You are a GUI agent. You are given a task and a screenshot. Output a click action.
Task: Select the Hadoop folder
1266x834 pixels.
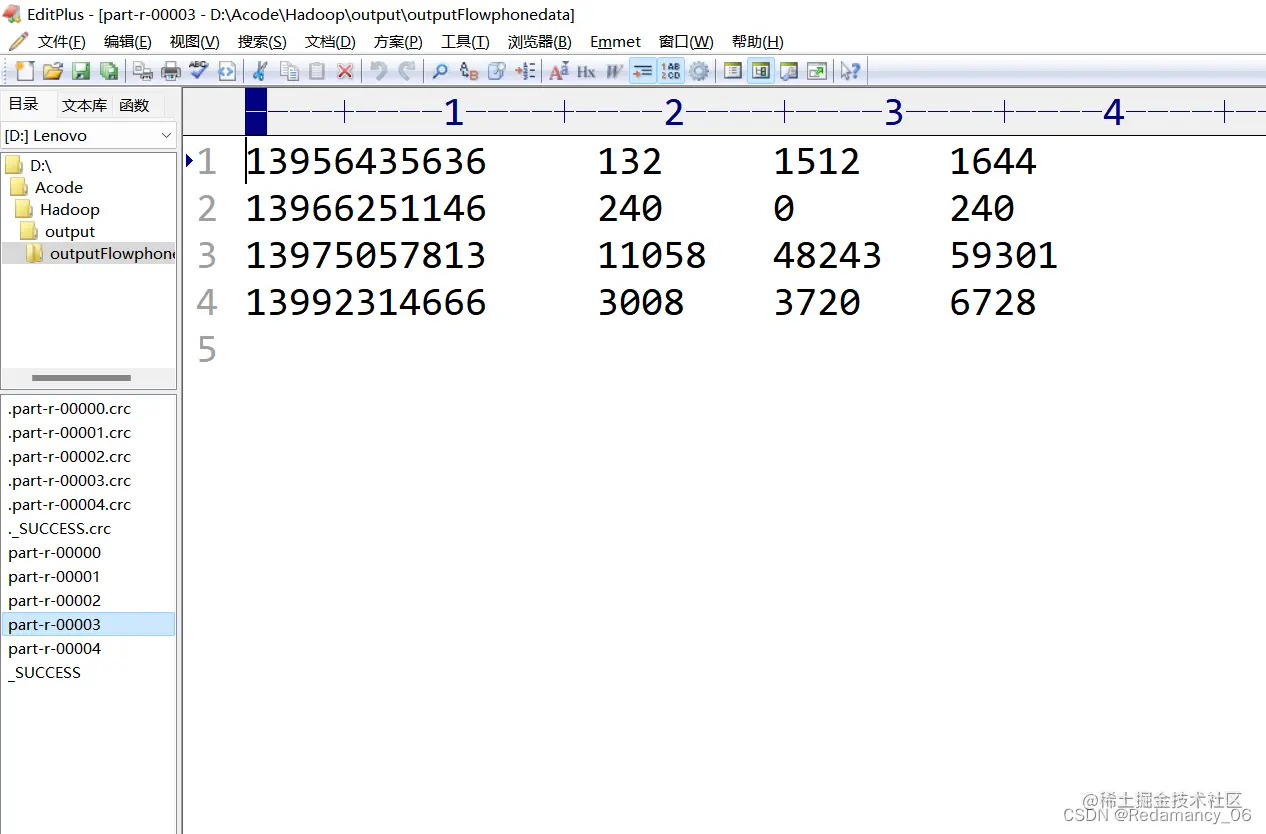coord(69,209)
